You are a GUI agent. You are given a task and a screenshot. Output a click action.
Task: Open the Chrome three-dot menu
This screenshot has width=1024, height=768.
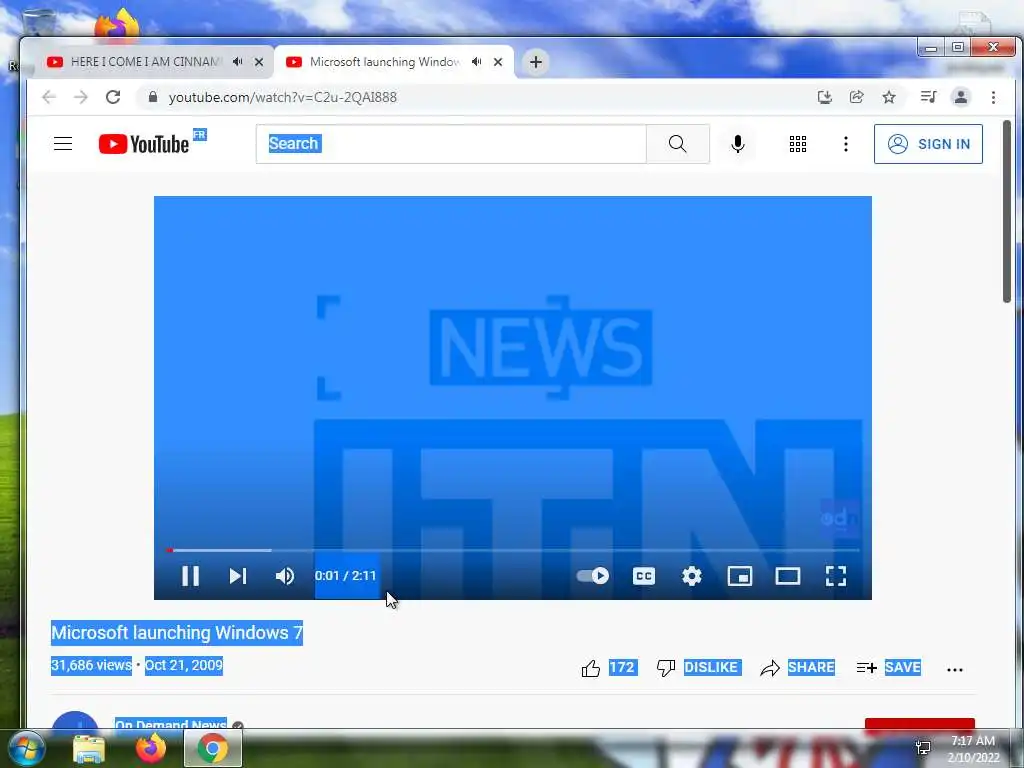[x=993, y=97]
